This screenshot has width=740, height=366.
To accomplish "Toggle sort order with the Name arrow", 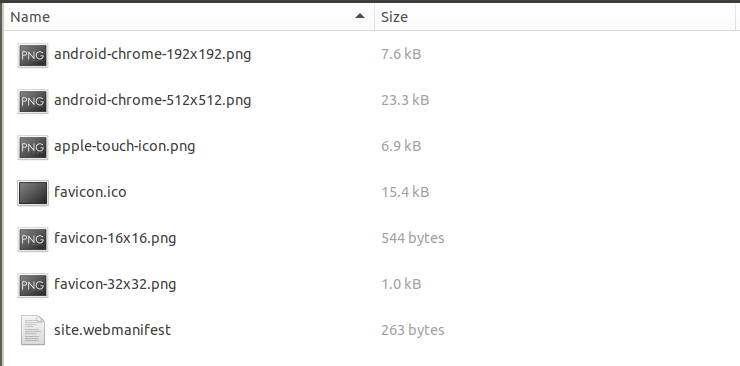I will coord(360,16).
